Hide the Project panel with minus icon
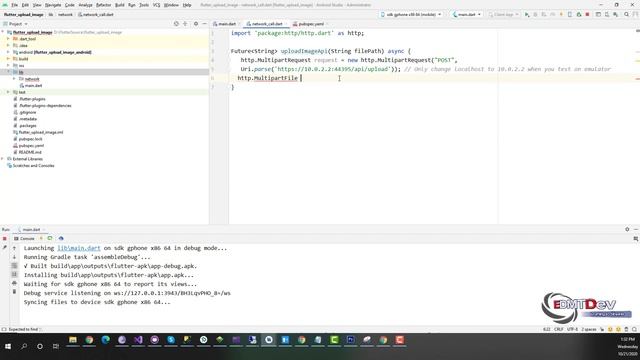This screenshot has width=640, height=360. (x=204, y=24)
